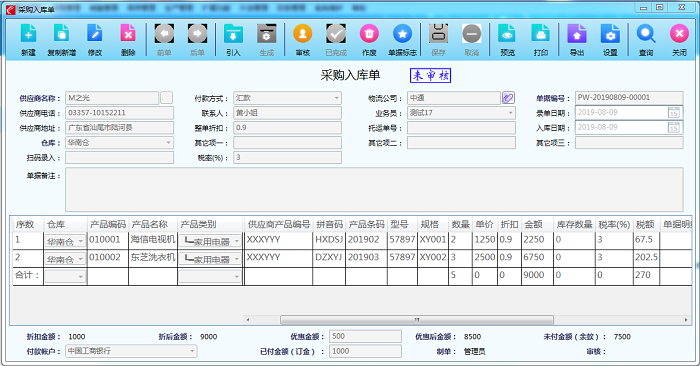Click the 供应商名称 input field
700x366 pixels.
pos(112,98)
